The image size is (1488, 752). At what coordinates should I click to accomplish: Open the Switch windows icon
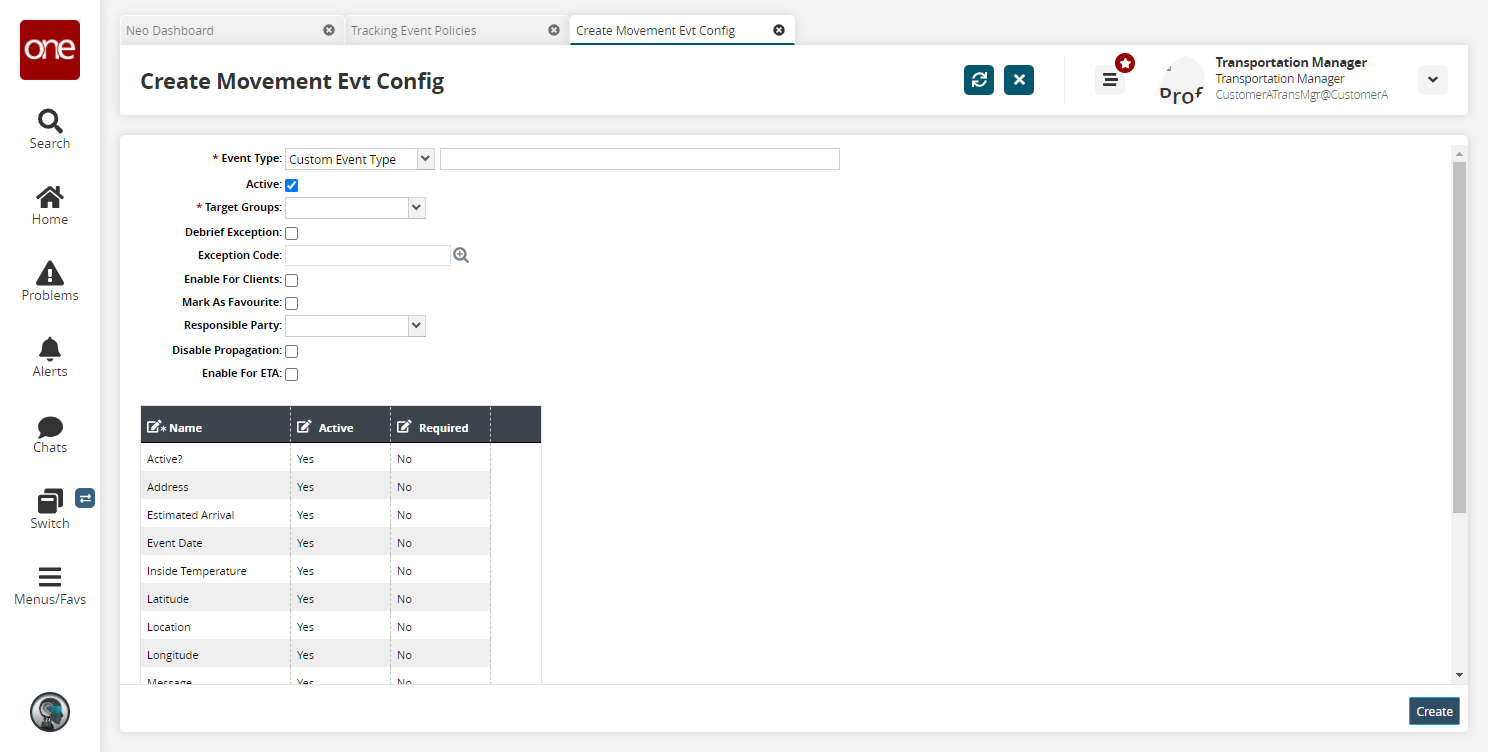[x=50, y=501]
